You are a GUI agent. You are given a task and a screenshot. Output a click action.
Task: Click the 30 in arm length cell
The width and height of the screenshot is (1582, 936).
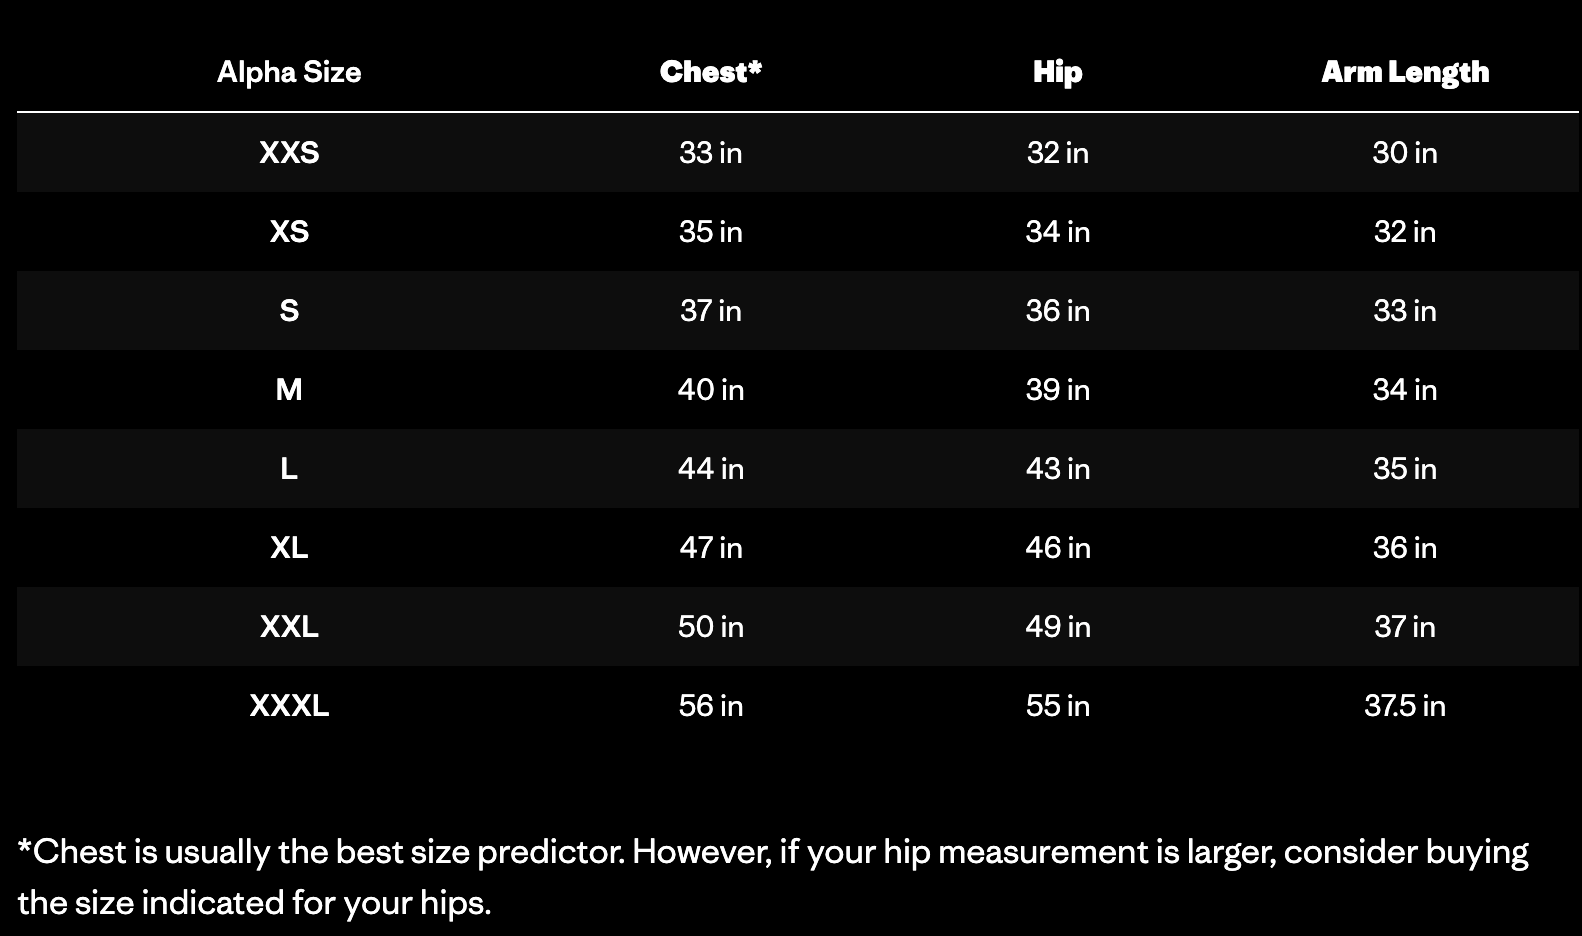click(1404, 152)
